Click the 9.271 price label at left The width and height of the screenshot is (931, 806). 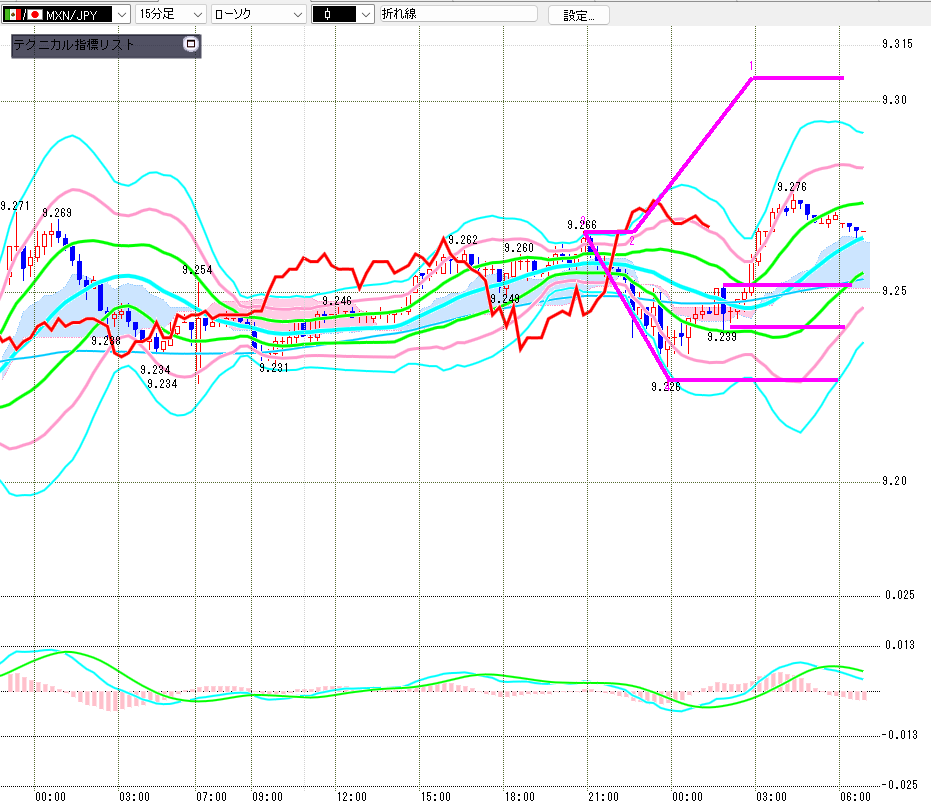coord(15,206)
